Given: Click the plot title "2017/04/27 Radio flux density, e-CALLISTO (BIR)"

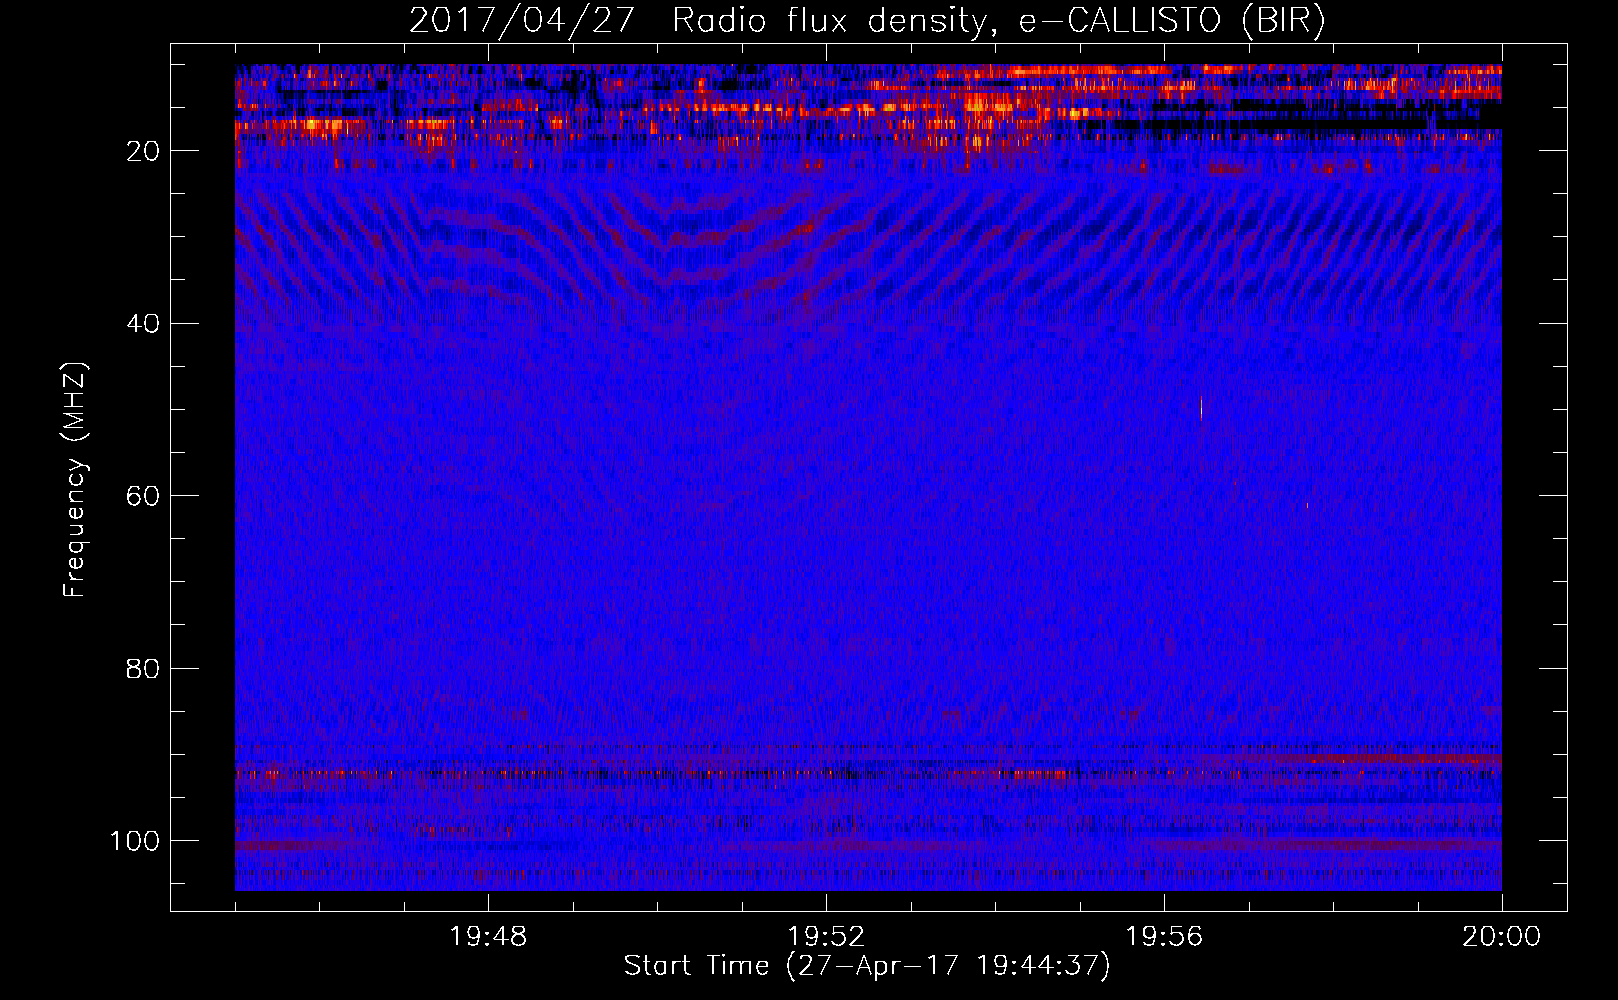Looking at the screenshot, I should 867,21.
